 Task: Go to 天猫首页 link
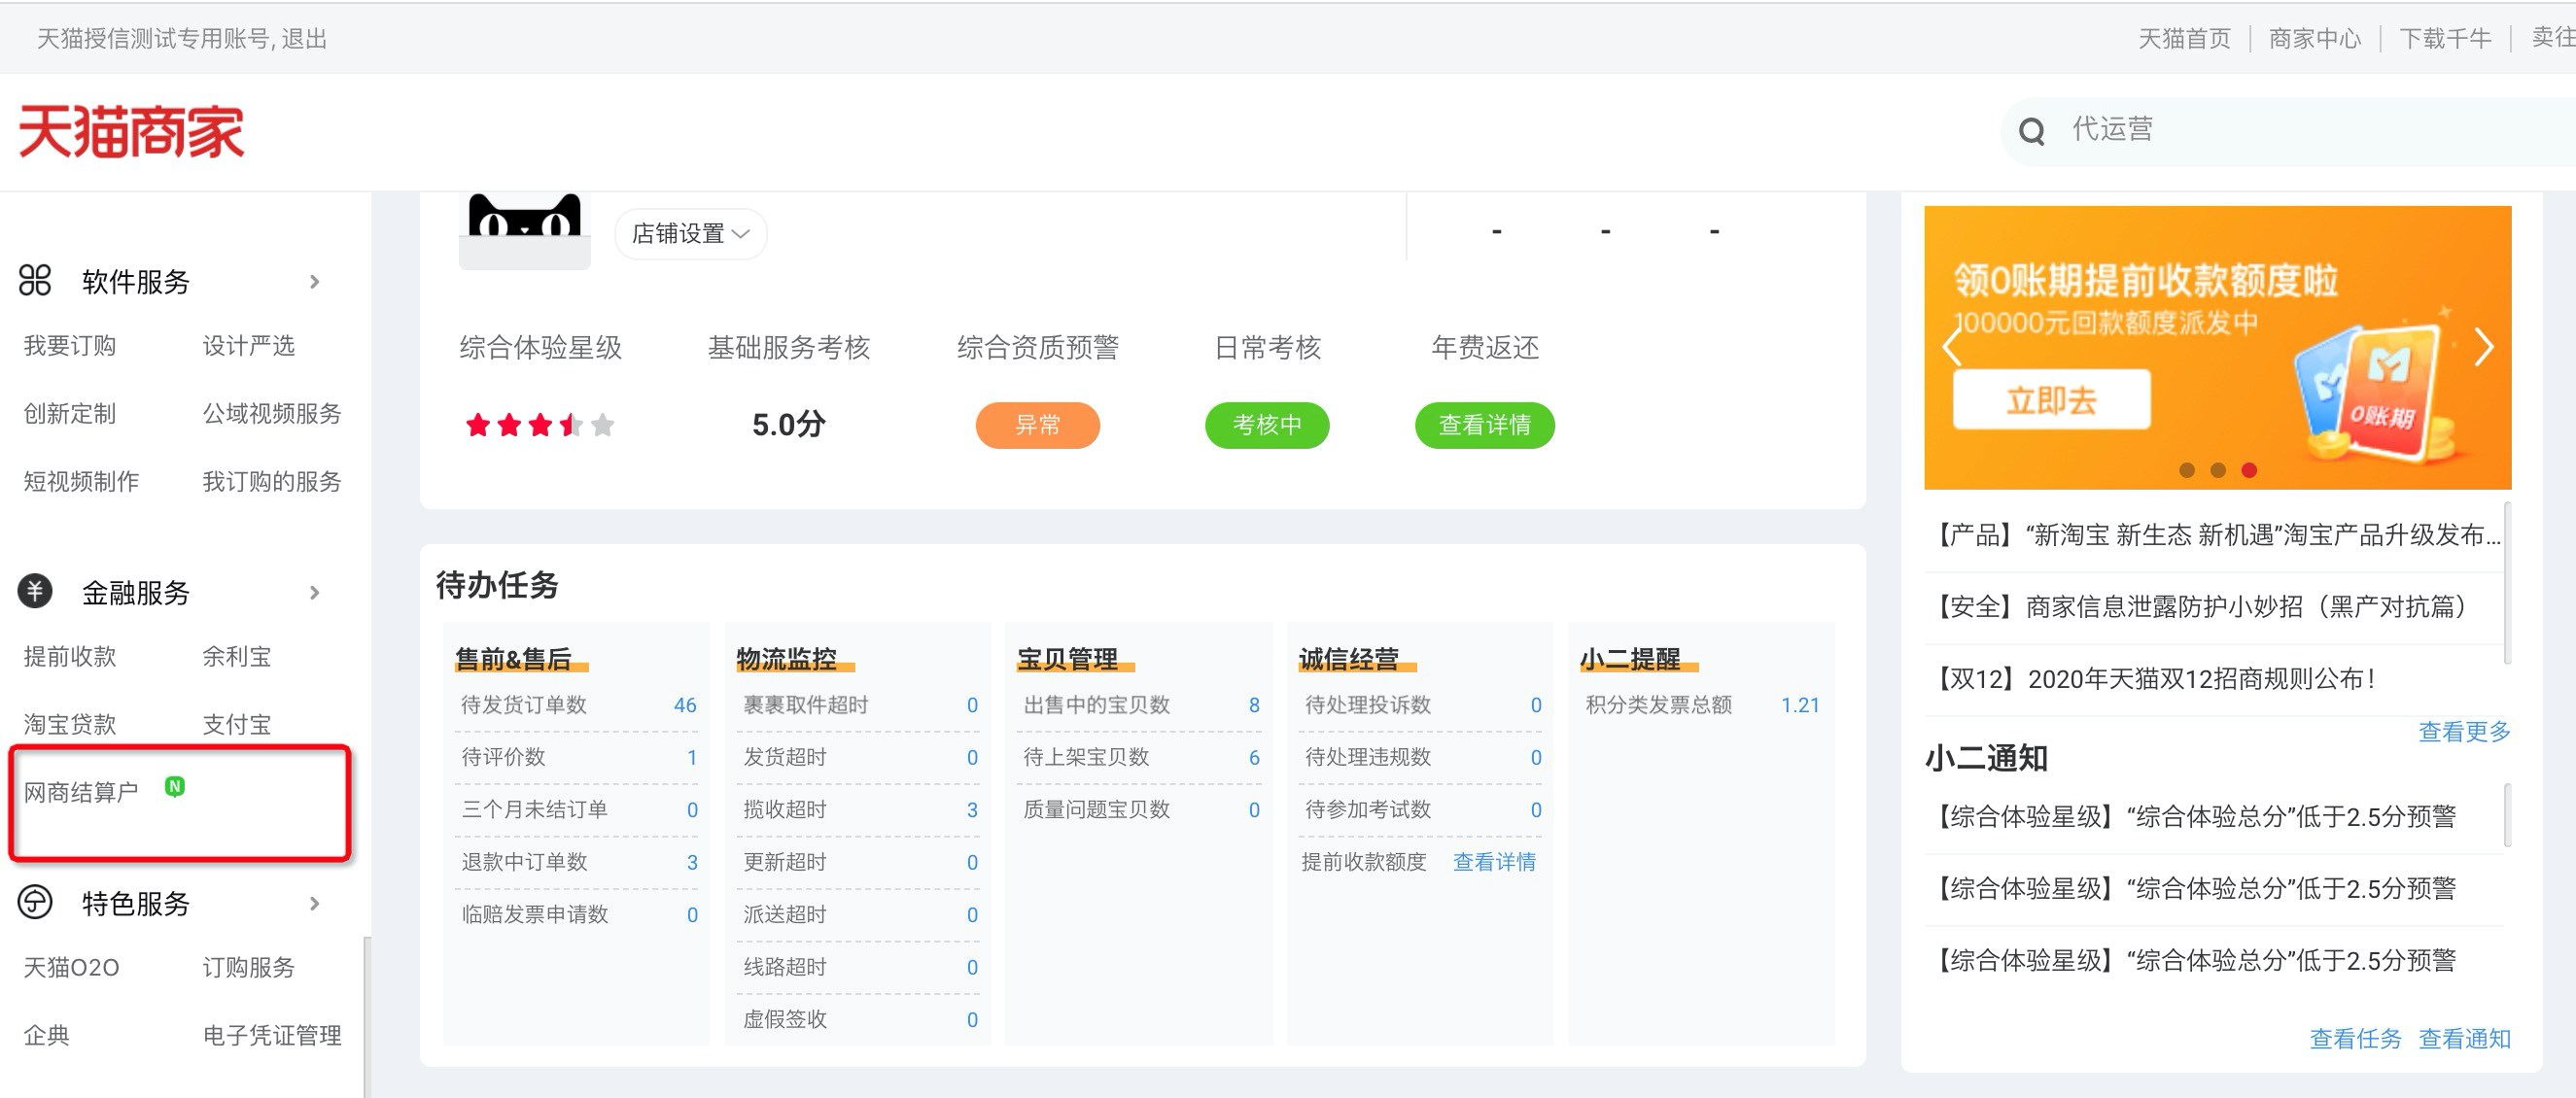point(2184,39)
